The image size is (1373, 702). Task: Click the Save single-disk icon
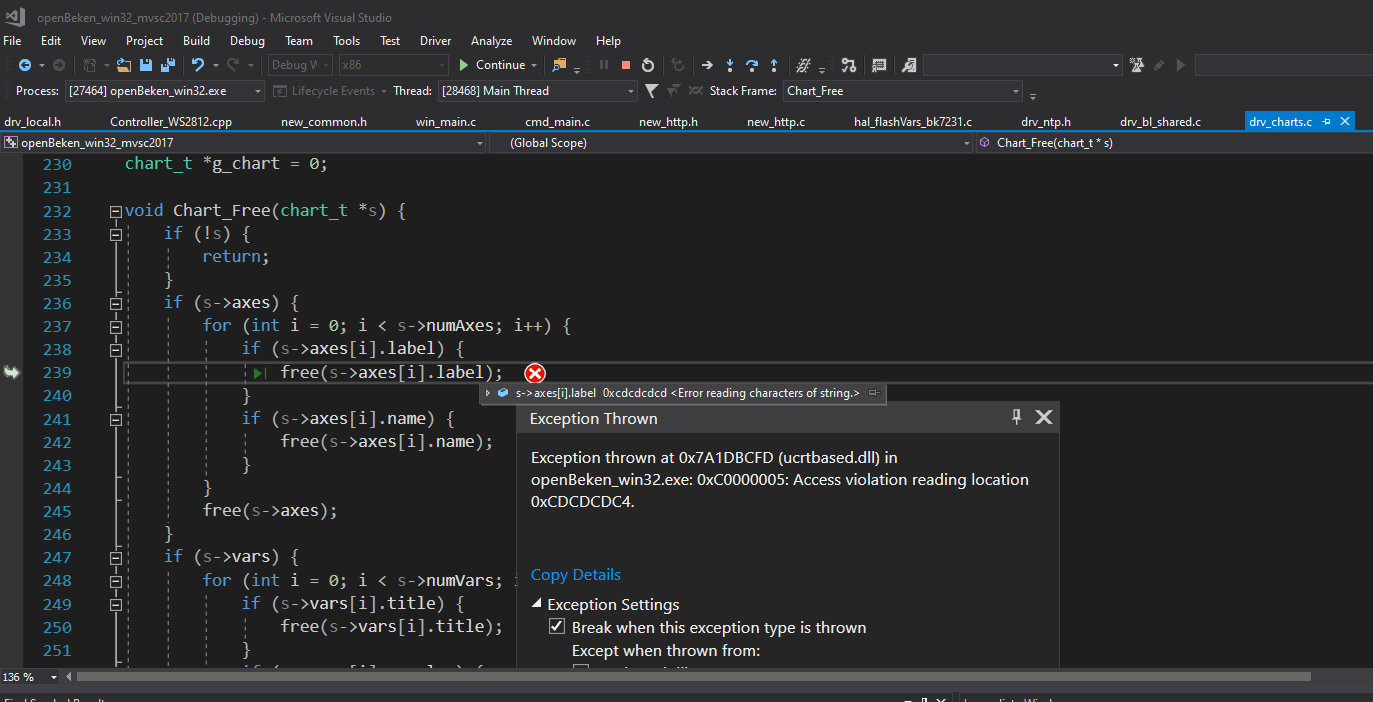pyautogui.click(x=146, y=65)
